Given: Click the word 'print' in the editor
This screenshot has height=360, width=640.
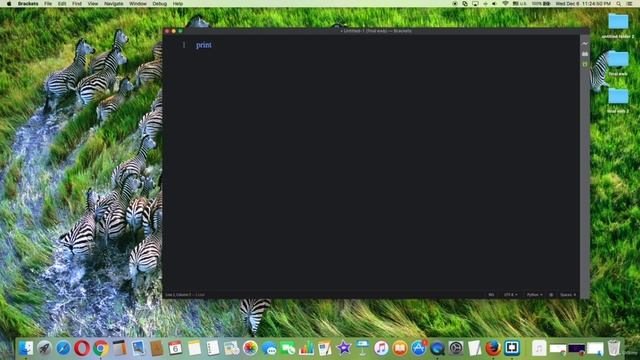Looking at the screenshot, I should (x=204, y=45).
